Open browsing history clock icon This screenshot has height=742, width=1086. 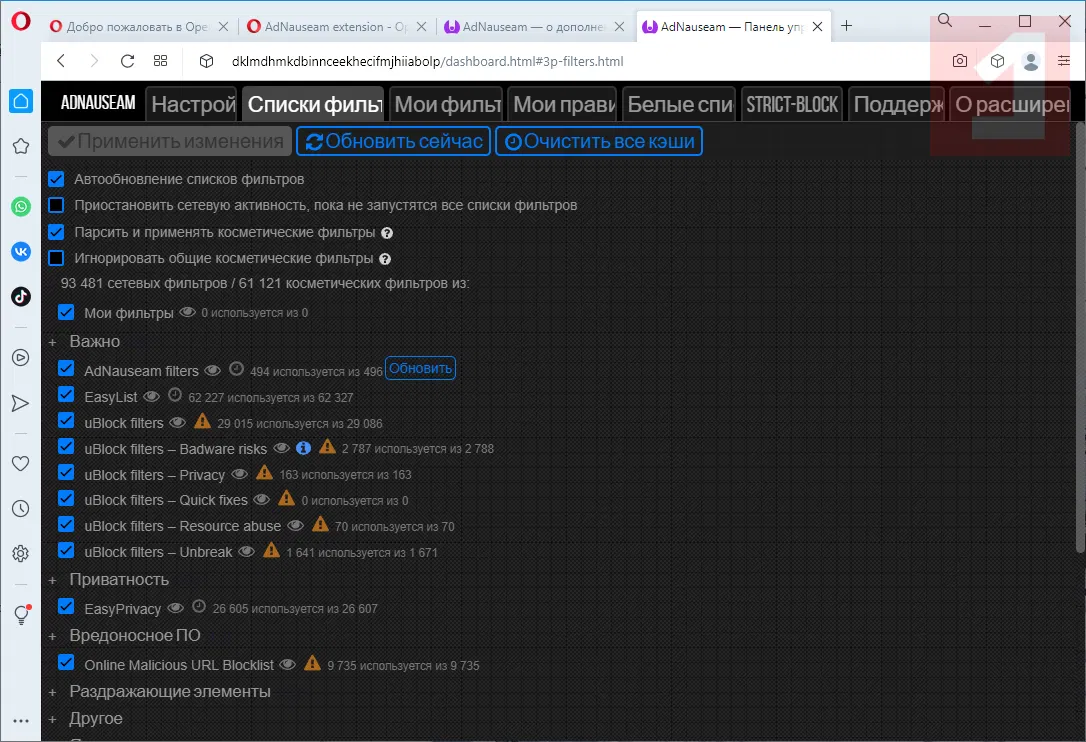coord(21,509)
